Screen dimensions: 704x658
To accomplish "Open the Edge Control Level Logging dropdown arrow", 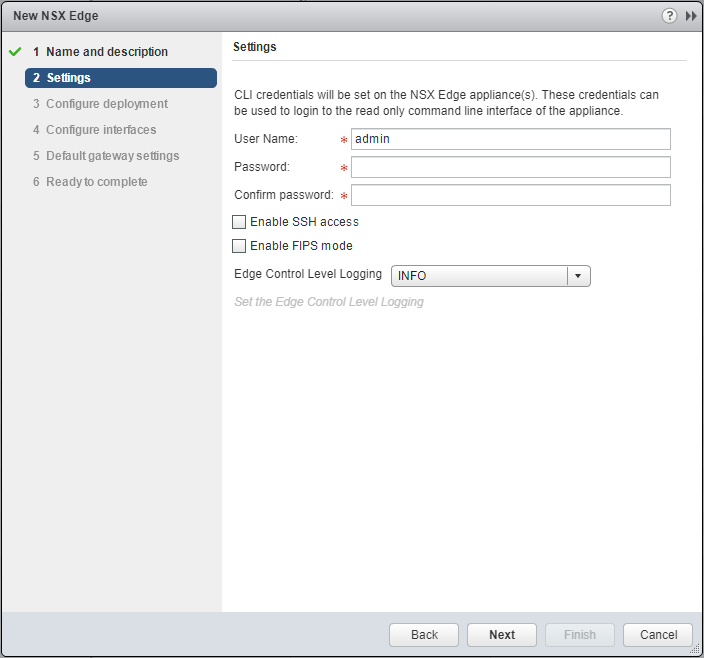I will (578, 276).
